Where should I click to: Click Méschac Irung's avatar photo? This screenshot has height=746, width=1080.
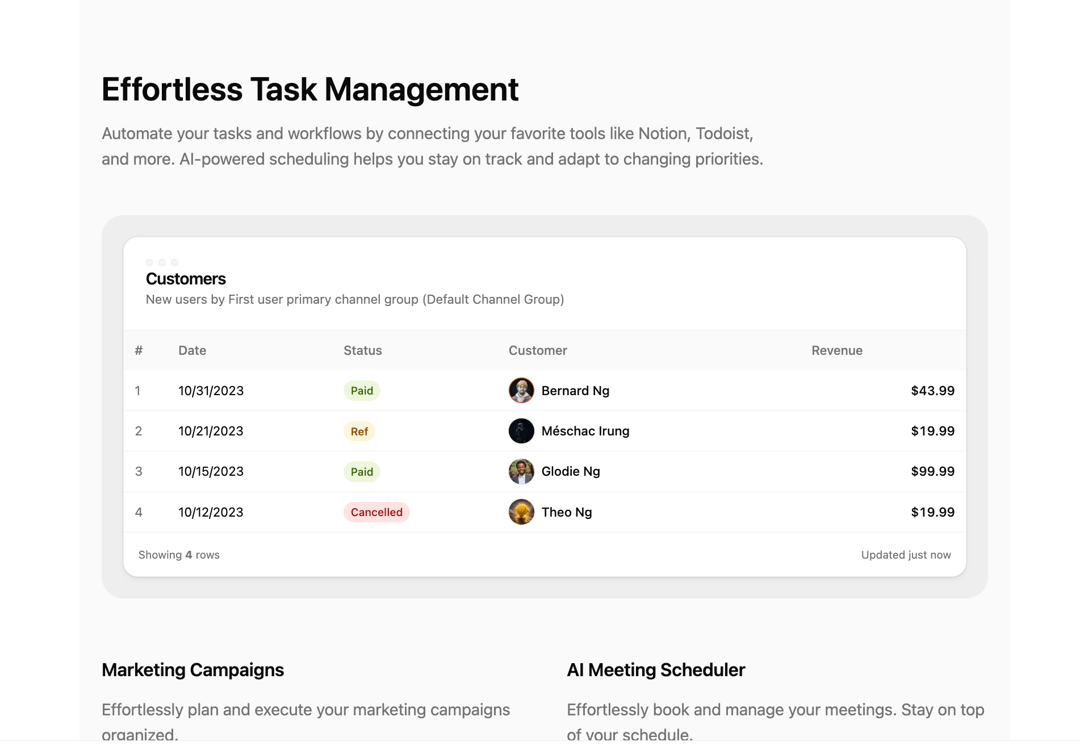521,431
